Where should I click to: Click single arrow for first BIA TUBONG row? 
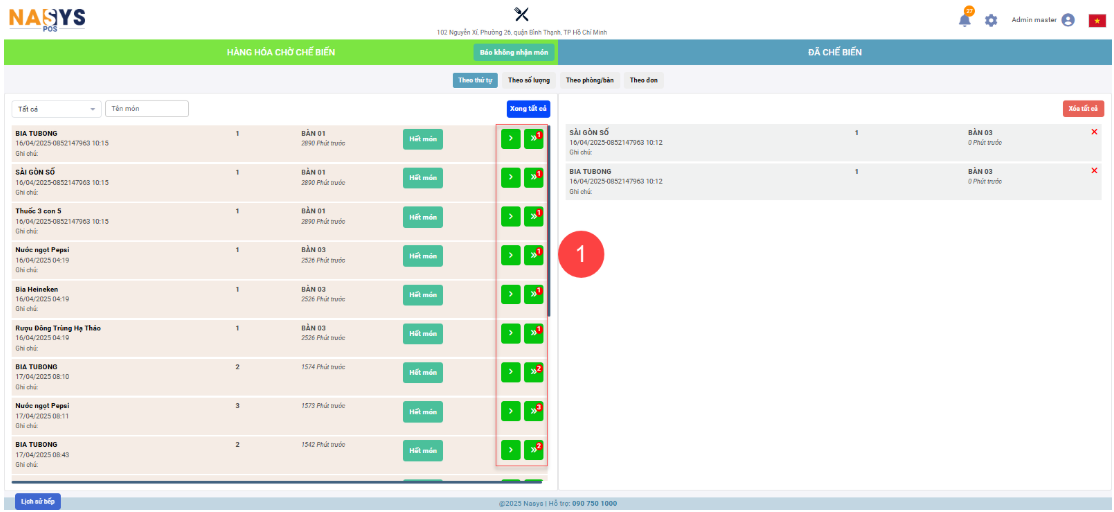click(510, 139)
